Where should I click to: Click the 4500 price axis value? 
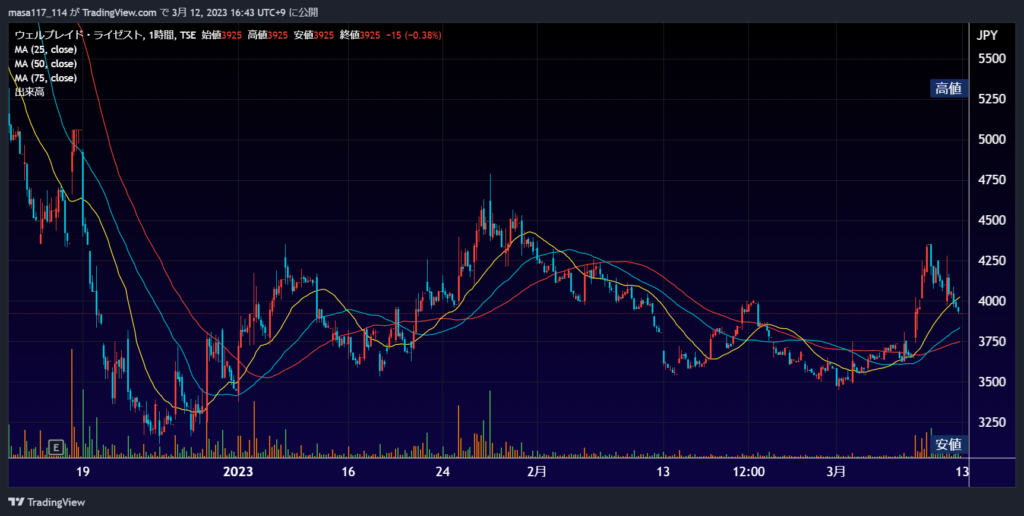pos(993,221)
